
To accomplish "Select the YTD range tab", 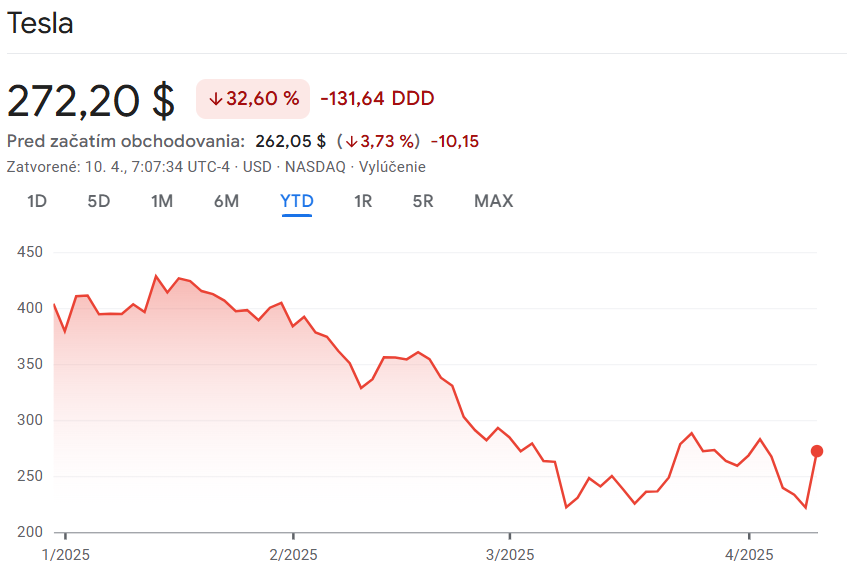I will (297, 201).
